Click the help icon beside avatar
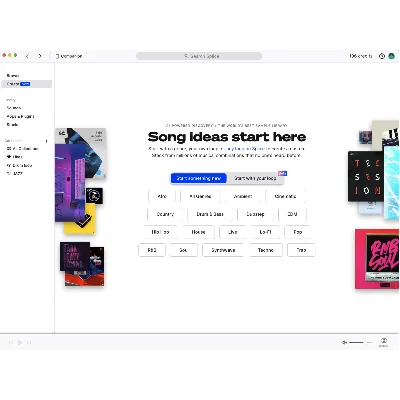The image size is (400, 400). [x=382, y=56]
